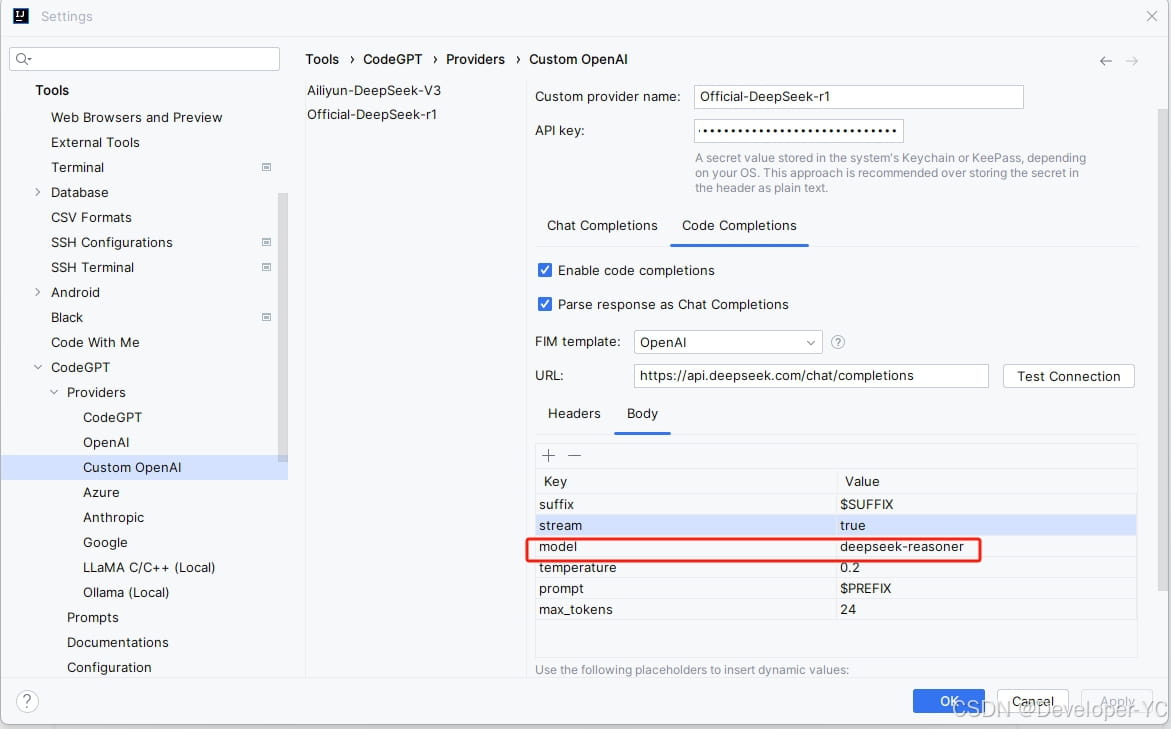Click the forward navigation arrow
Screen dimensions: 1171x729
point(1132,61)
